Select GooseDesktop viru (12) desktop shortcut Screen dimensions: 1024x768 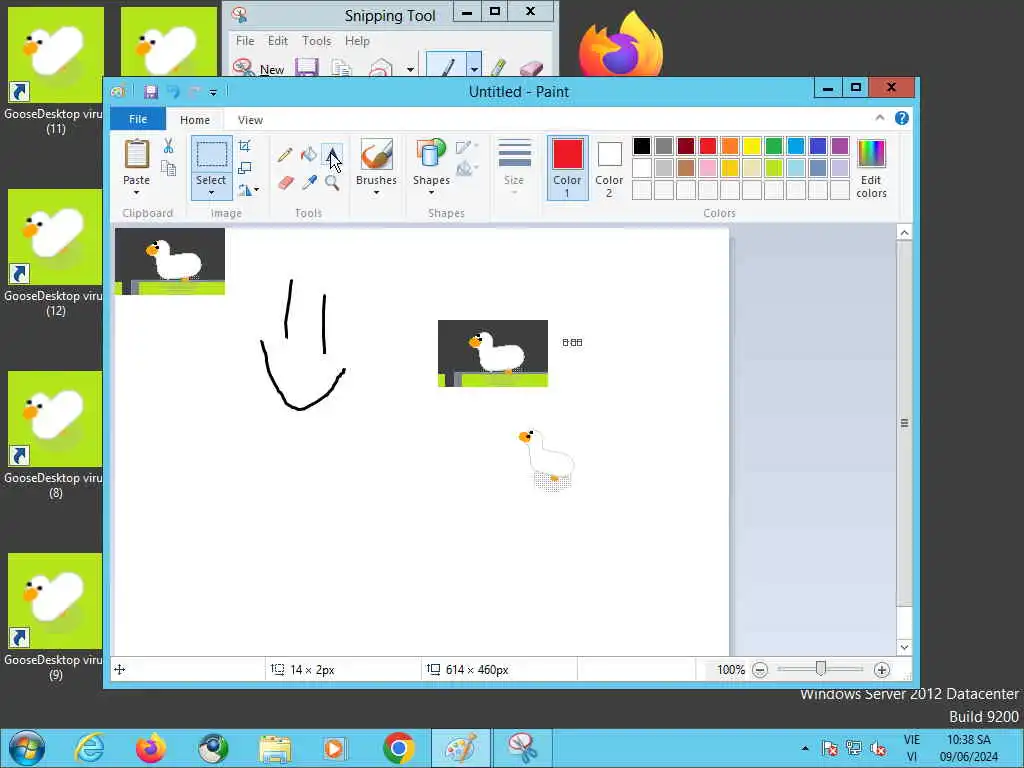point(55,253)
